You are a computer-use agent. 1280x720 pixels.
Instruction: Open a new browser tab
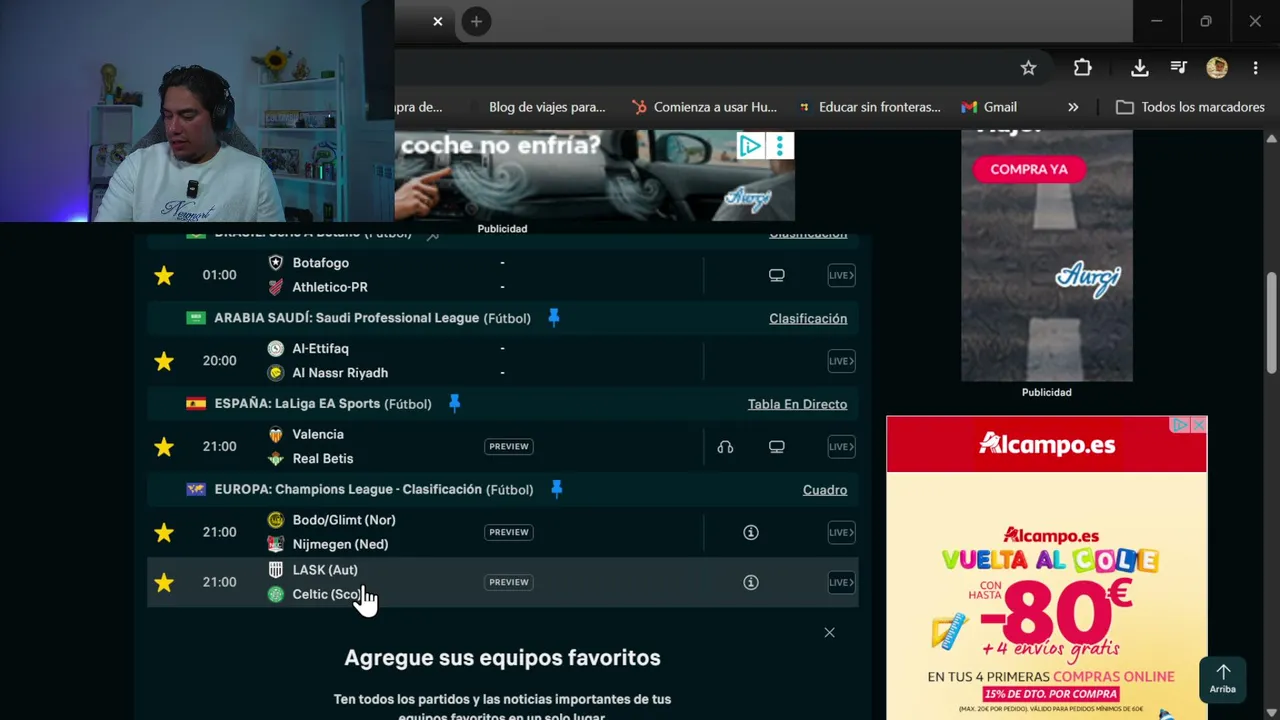click(476, 21)
